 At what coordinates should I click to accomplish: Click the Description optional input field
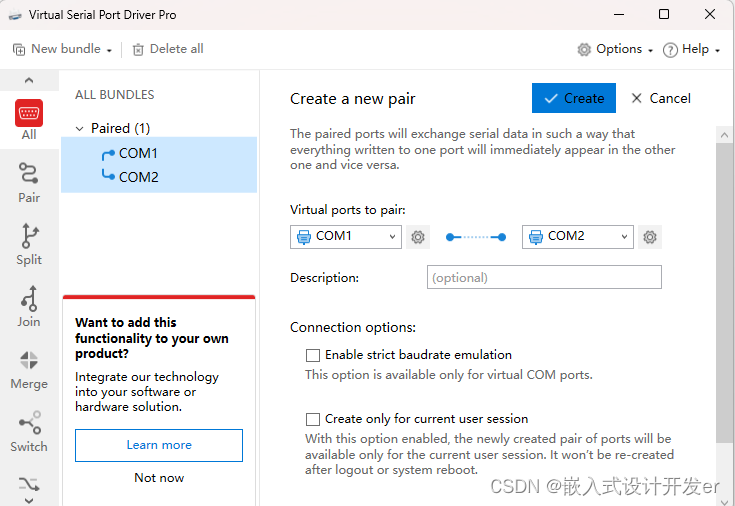point(544,277)
